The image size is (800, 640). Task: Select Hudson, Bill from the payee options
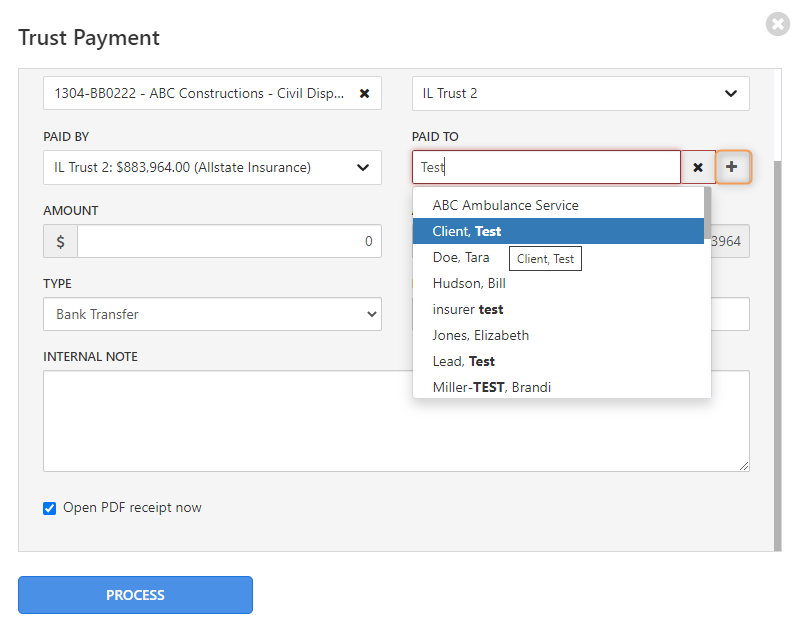pos(470,283)
